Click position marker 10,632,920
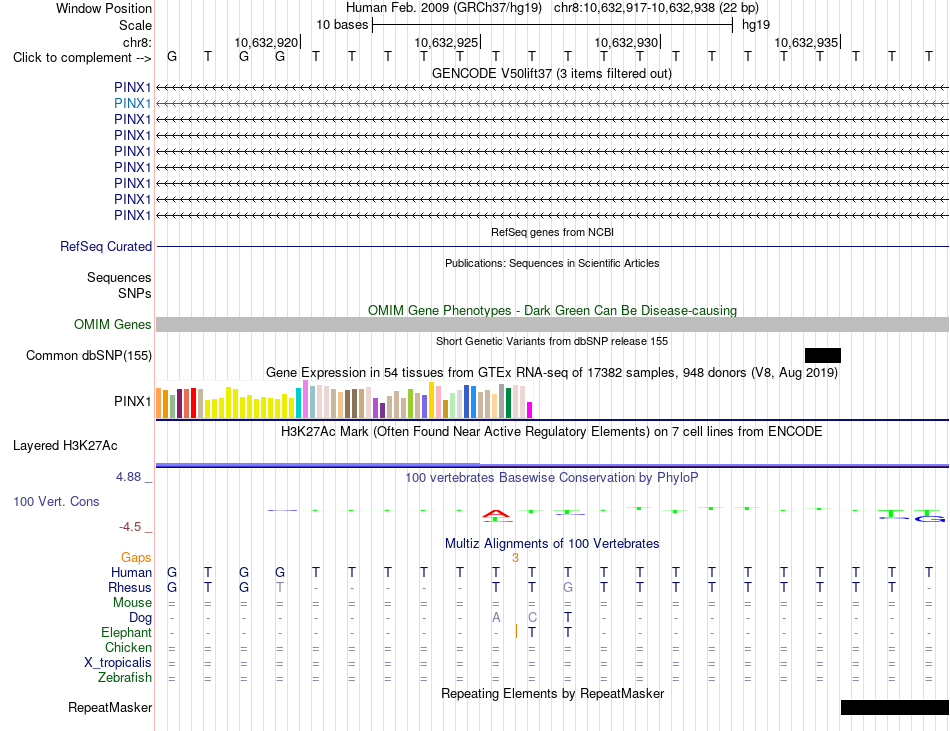 click(267, 42)
